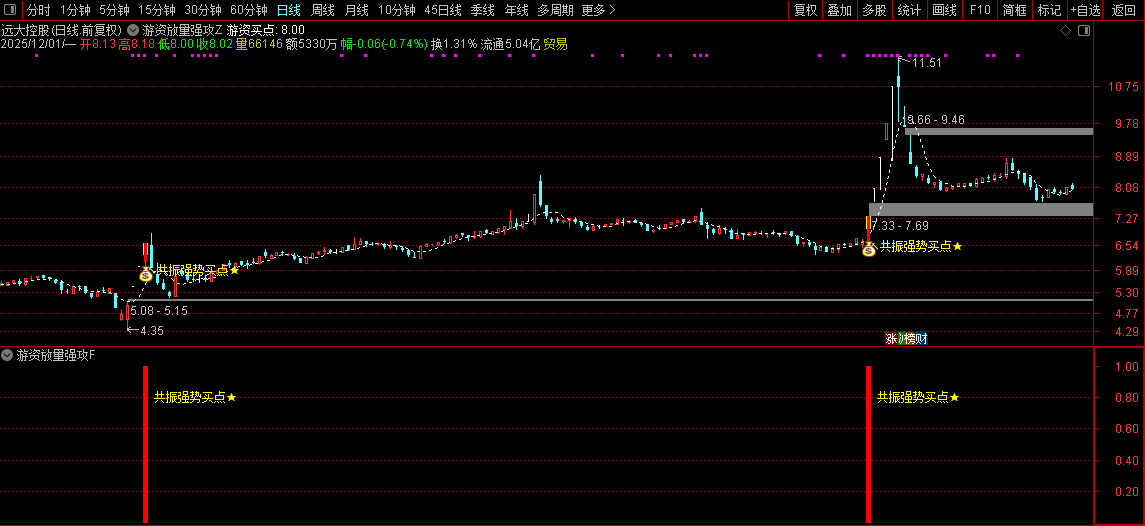Click the panel layout icon at top-left corner
This screenshot has width=1145, height=526.
point(10,10)
